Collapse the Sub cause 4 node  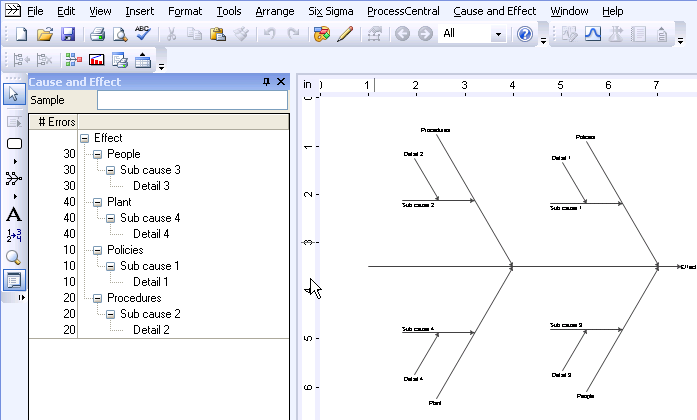coord(111,218)
